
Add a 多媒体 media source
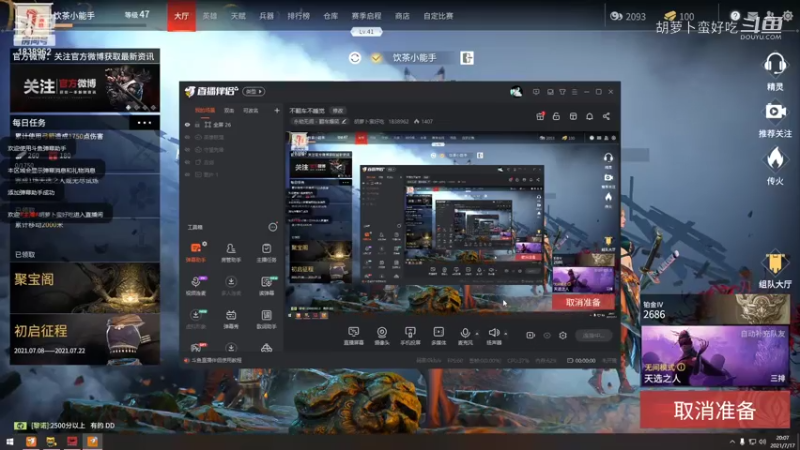coord(438,336)
